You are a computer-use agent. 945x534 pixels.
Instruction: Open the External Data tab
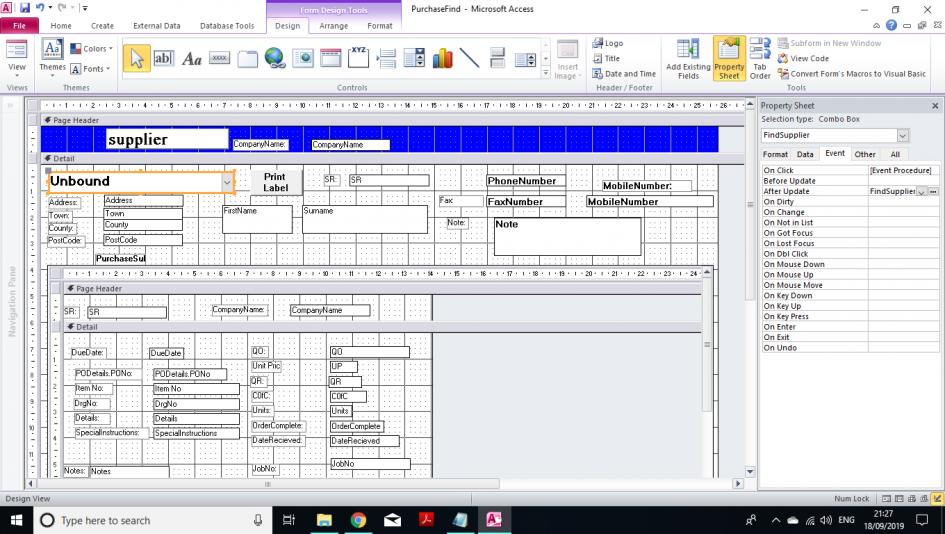pyautogui.click(x=157, y=26)
